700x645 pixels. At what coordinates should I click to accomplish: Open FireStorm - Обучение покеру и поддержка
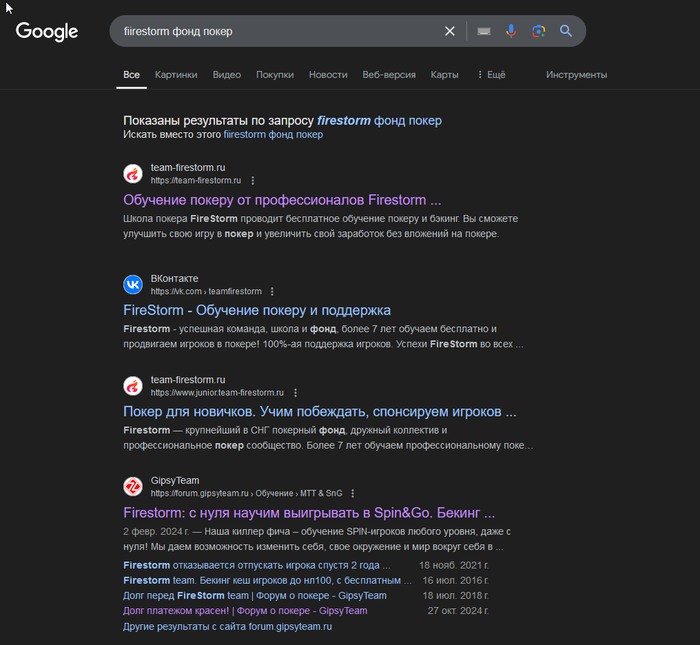257,310
